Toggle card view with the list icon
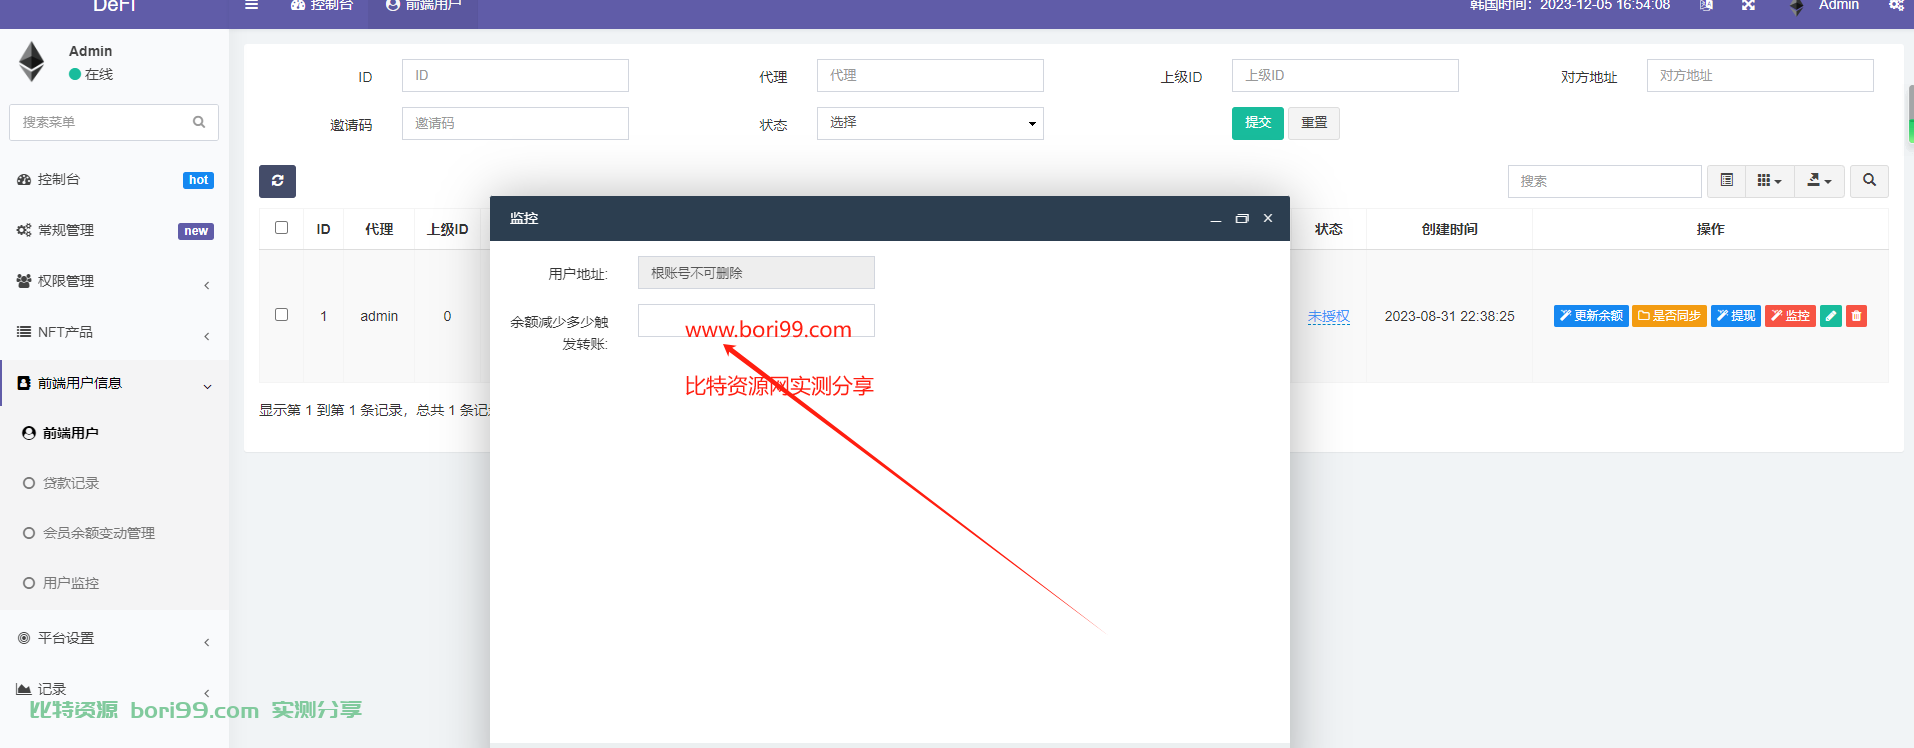This screenshot has height=748, width=1914. click(1726, 180)
